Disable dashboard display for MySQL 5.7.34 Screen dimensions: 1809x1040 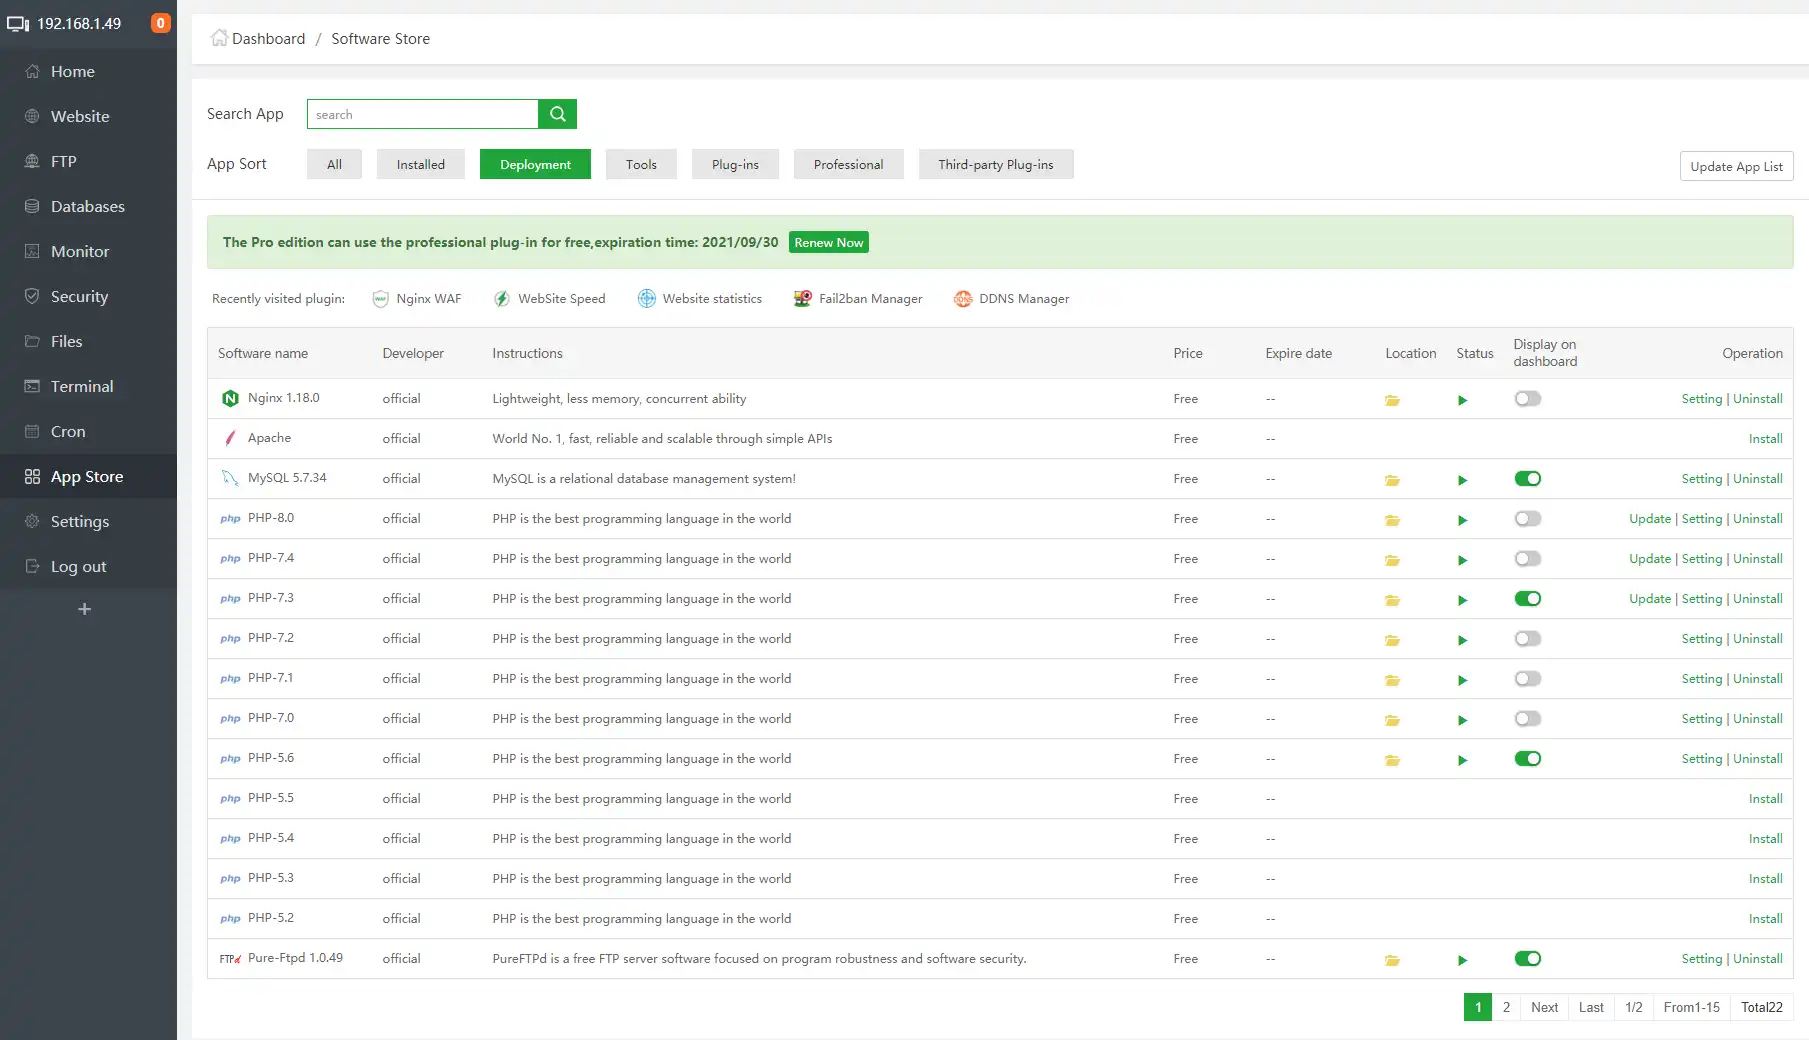(1527, 479)
